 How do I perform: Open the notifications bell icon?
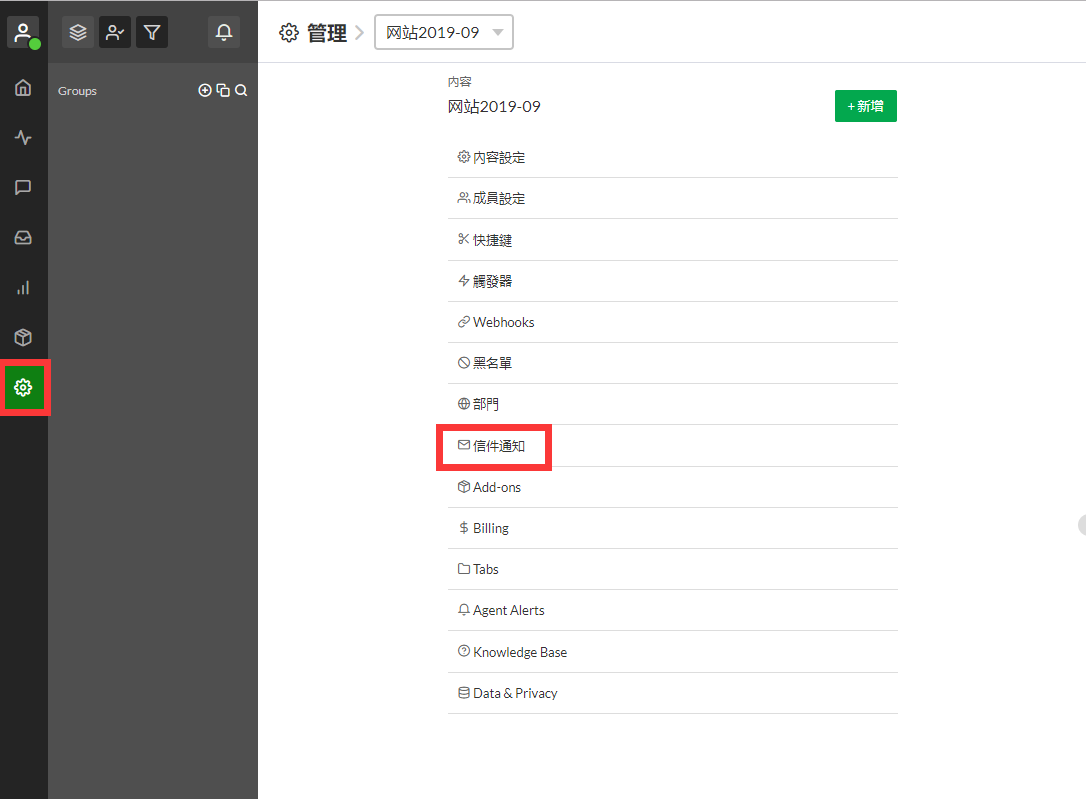tap(224, 32)
